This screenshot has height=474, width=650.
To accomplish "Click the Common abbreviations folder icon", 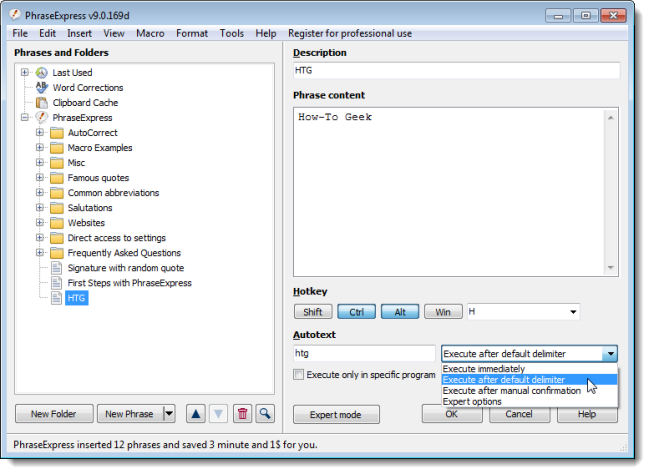I will point(57,193).
